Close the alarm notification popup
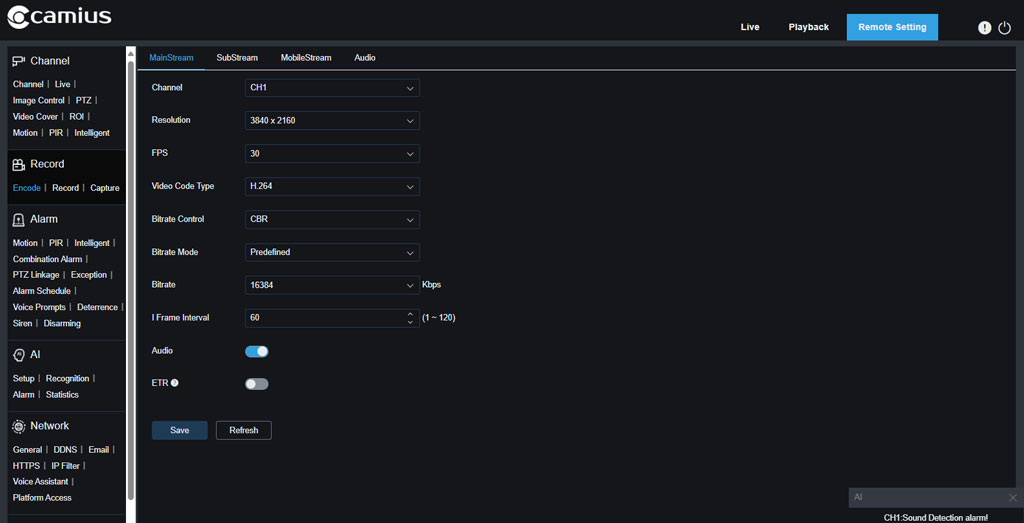Viewport: 1024px width, 523px height. [1012, 497]
